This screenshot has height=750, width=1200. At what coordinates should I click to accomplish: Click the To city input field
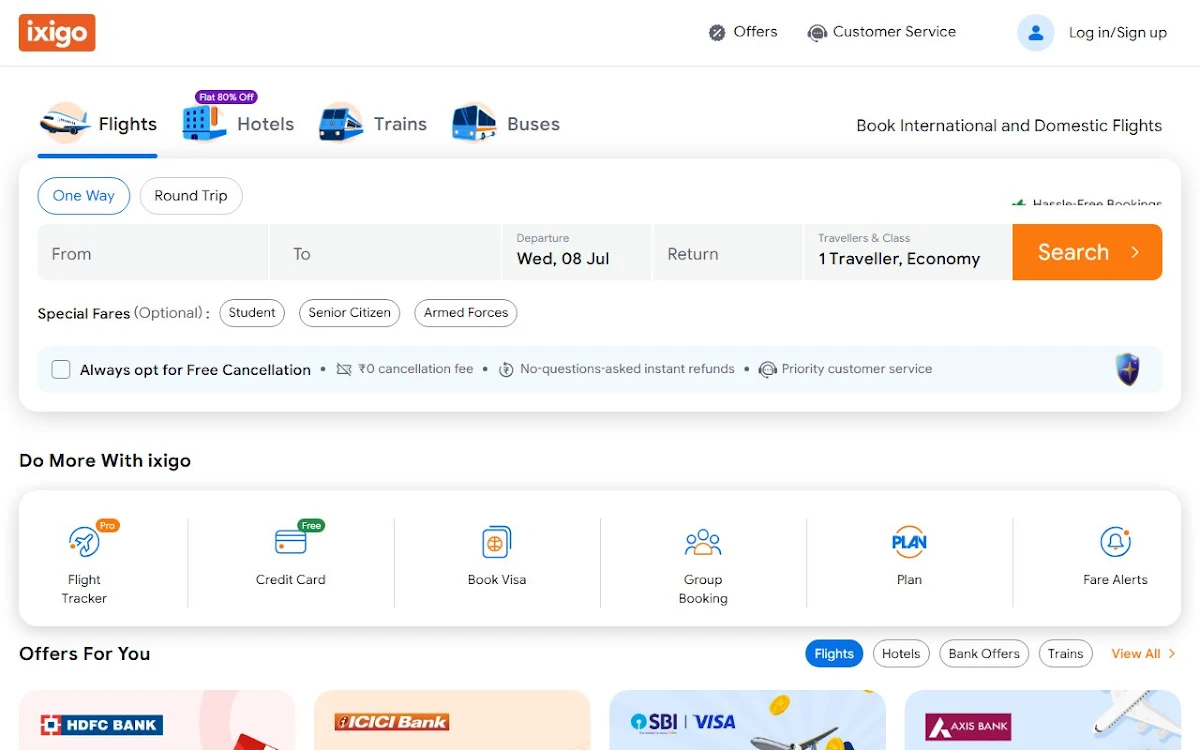coord(385,252)
